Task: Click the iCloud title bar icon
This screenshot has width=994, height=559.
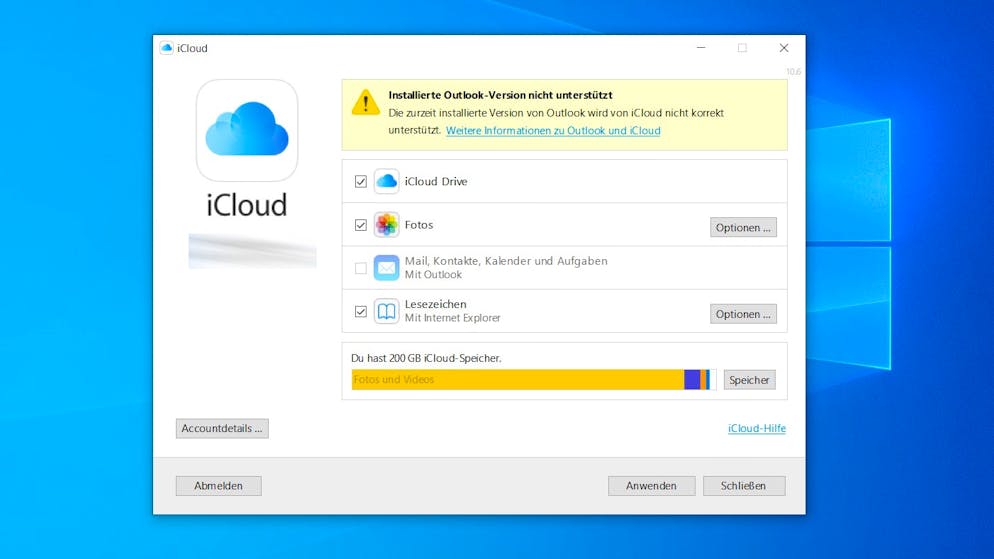Action: 166,48
